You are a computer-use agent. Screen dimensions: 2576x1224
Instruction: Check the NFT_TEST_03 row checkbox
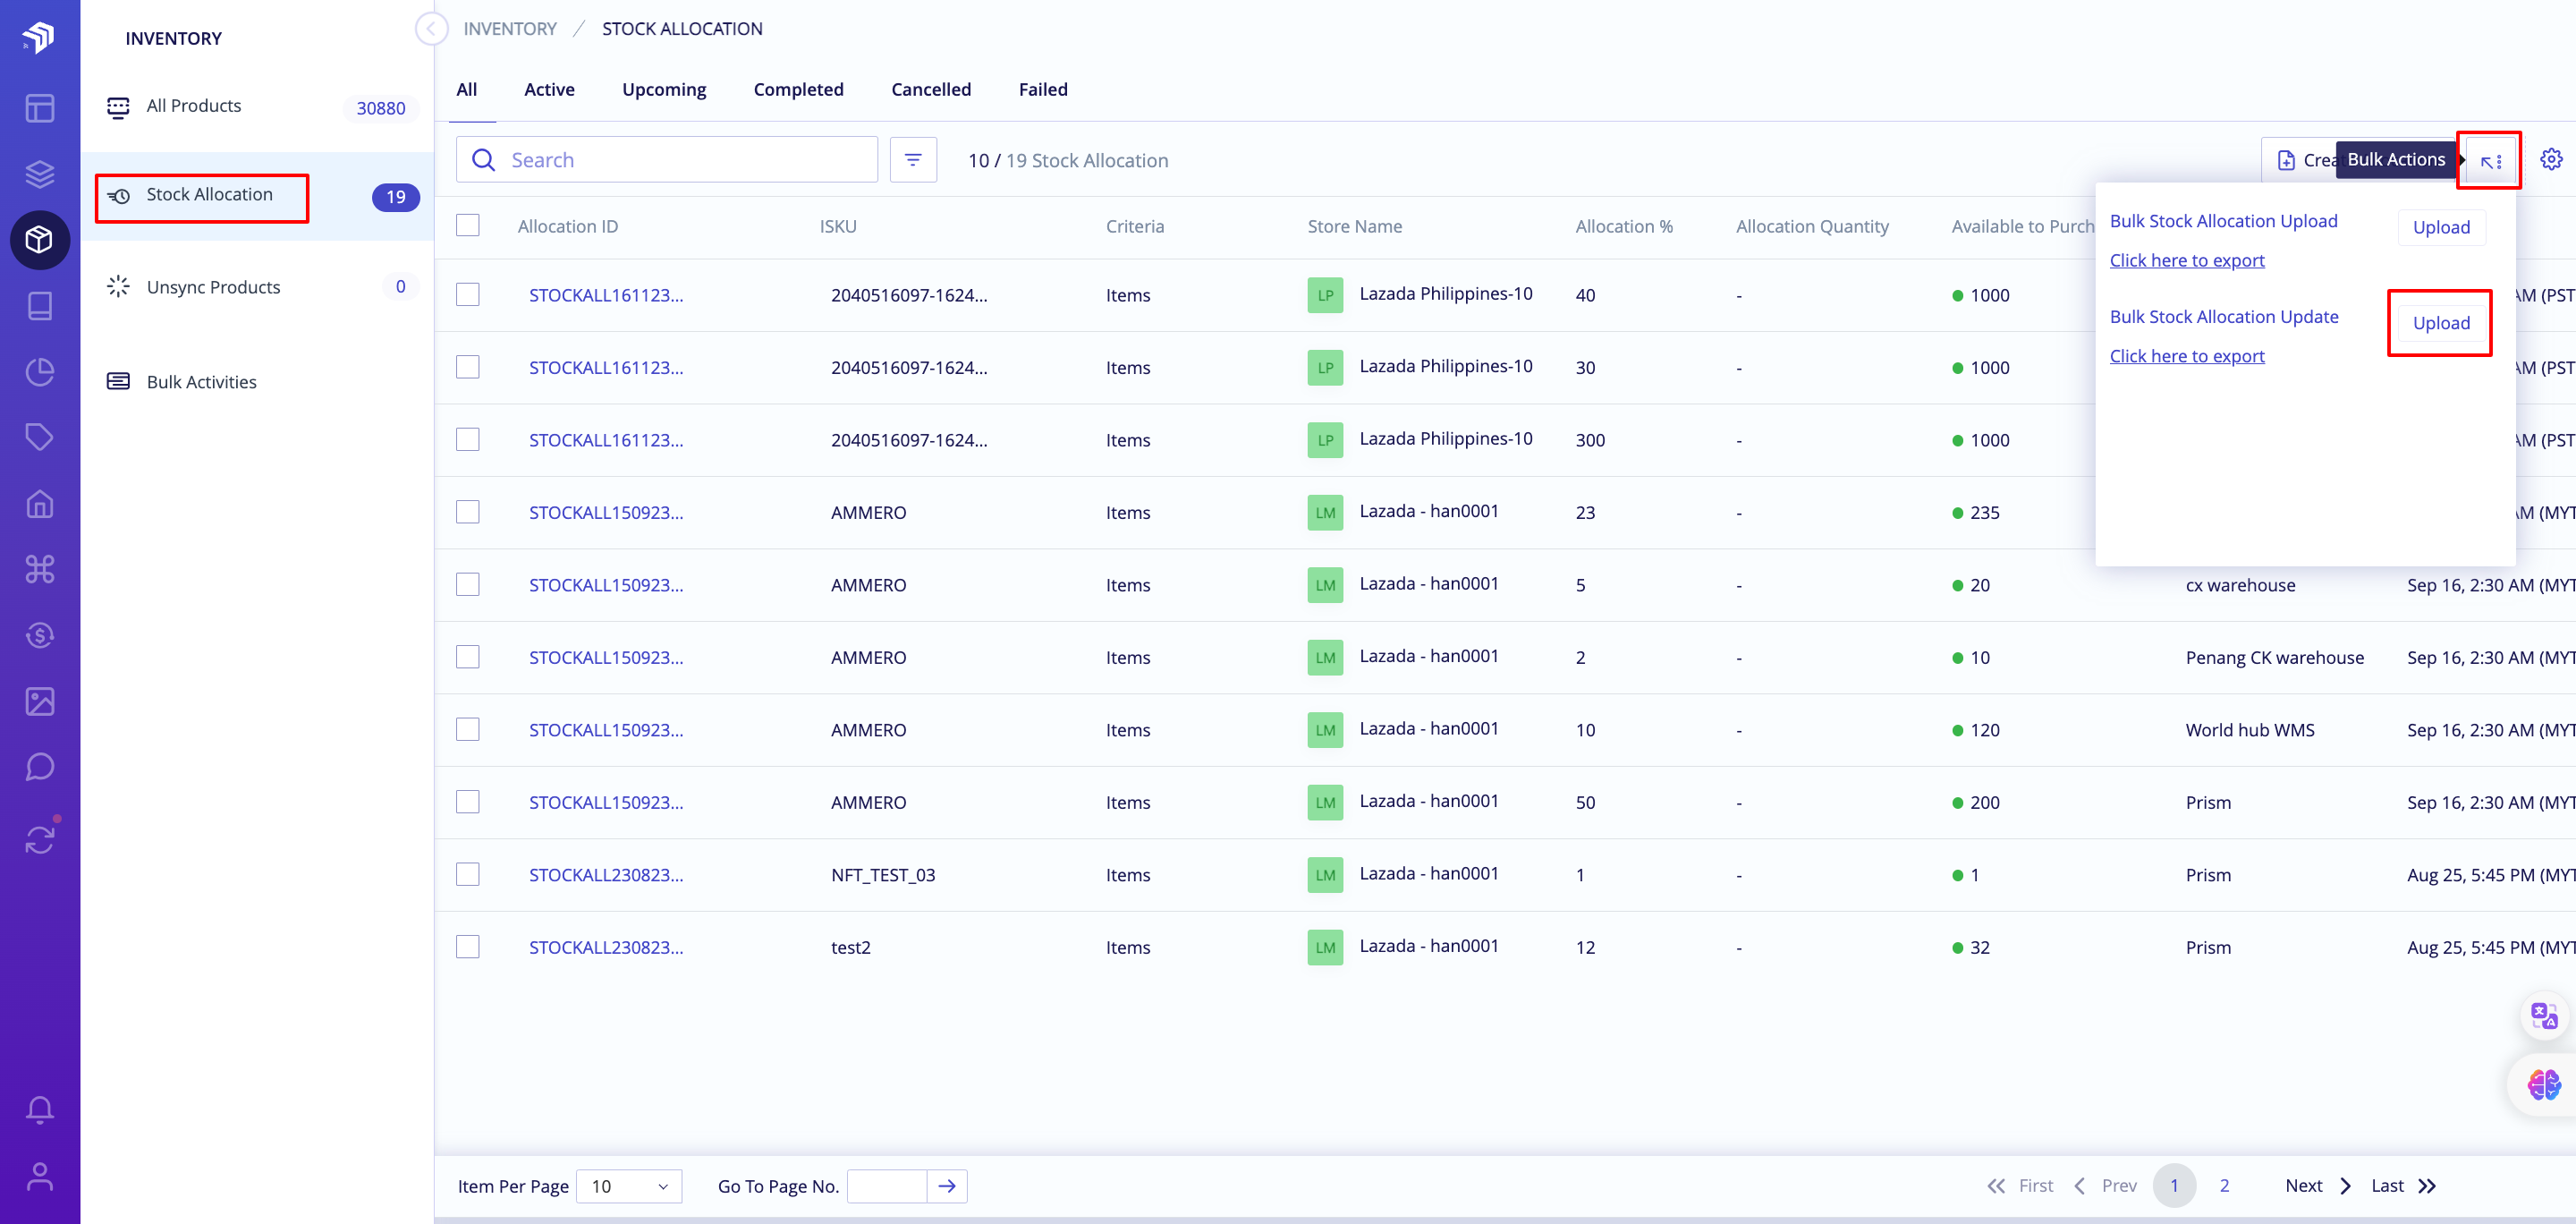468,874
